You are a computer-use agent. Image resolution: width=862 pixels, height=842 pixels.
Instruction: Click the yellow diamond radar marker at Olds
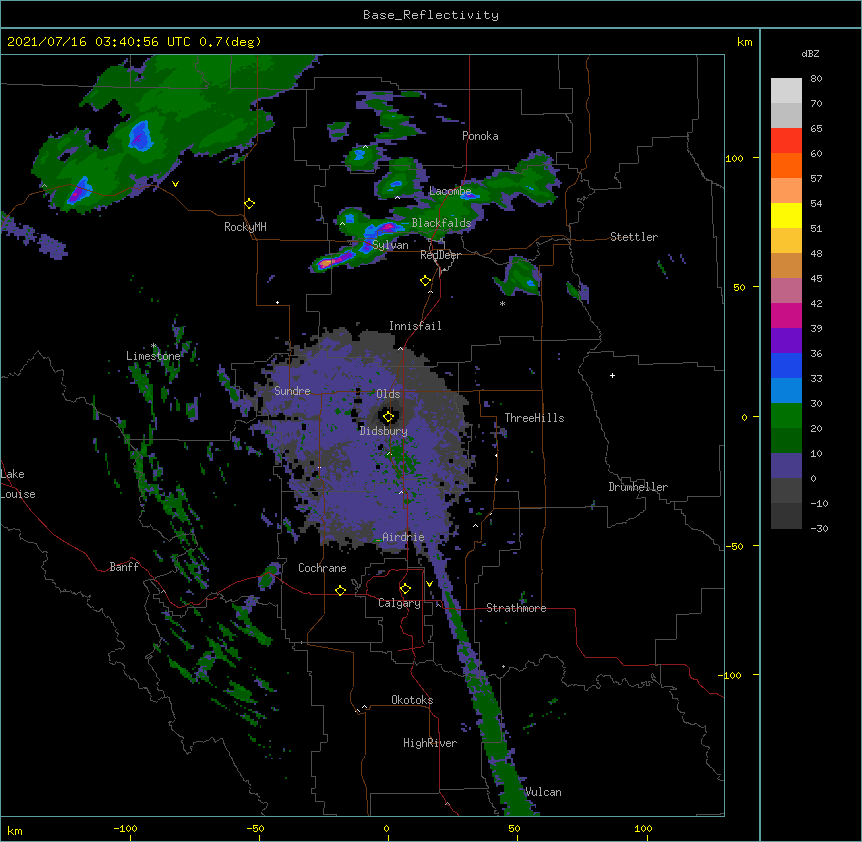388,417
